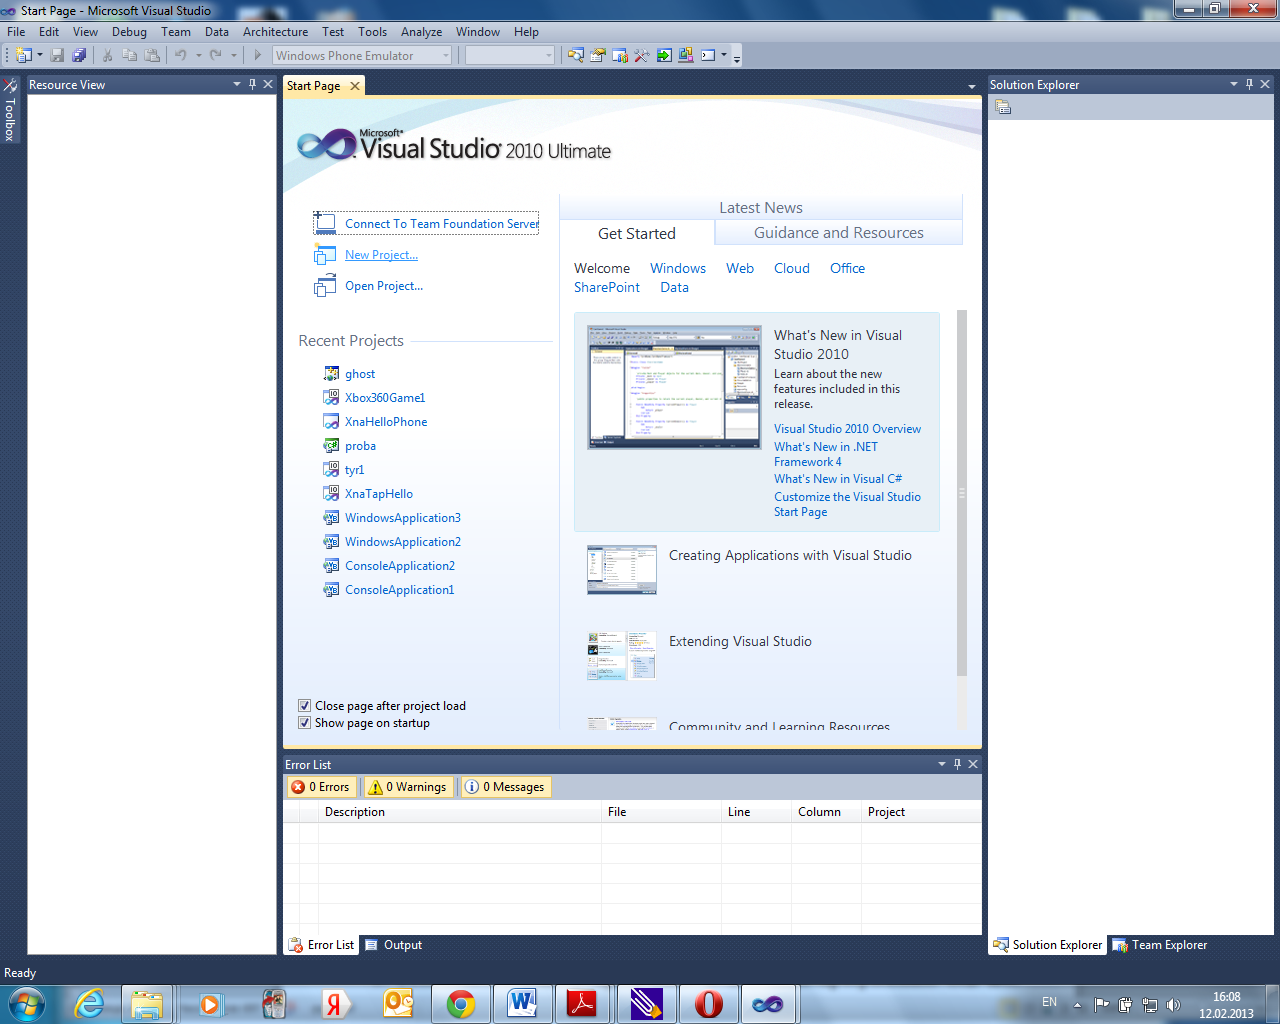Click the Open Project... link
The height and width of the screenshot is (1024, 1280).
click(x=384, y=286)
